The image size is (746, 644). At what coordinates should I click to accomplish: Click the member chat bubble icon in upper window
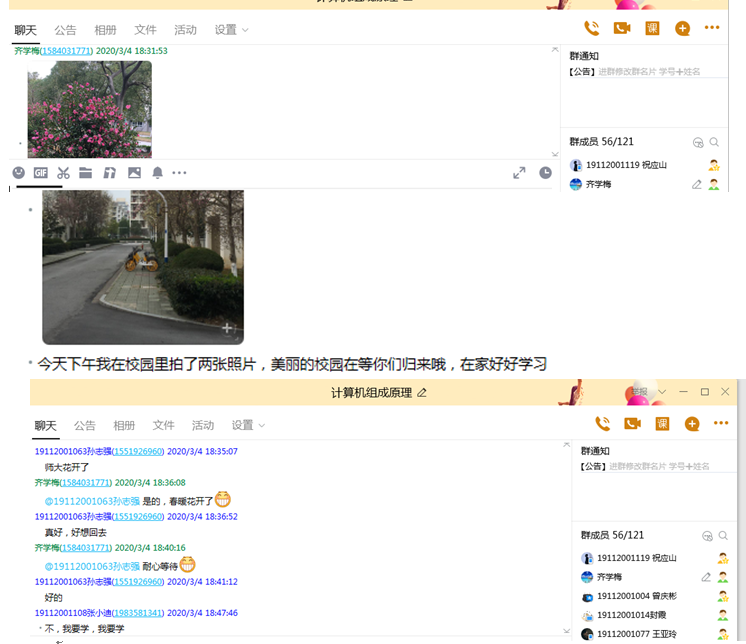tap(697, 142)
